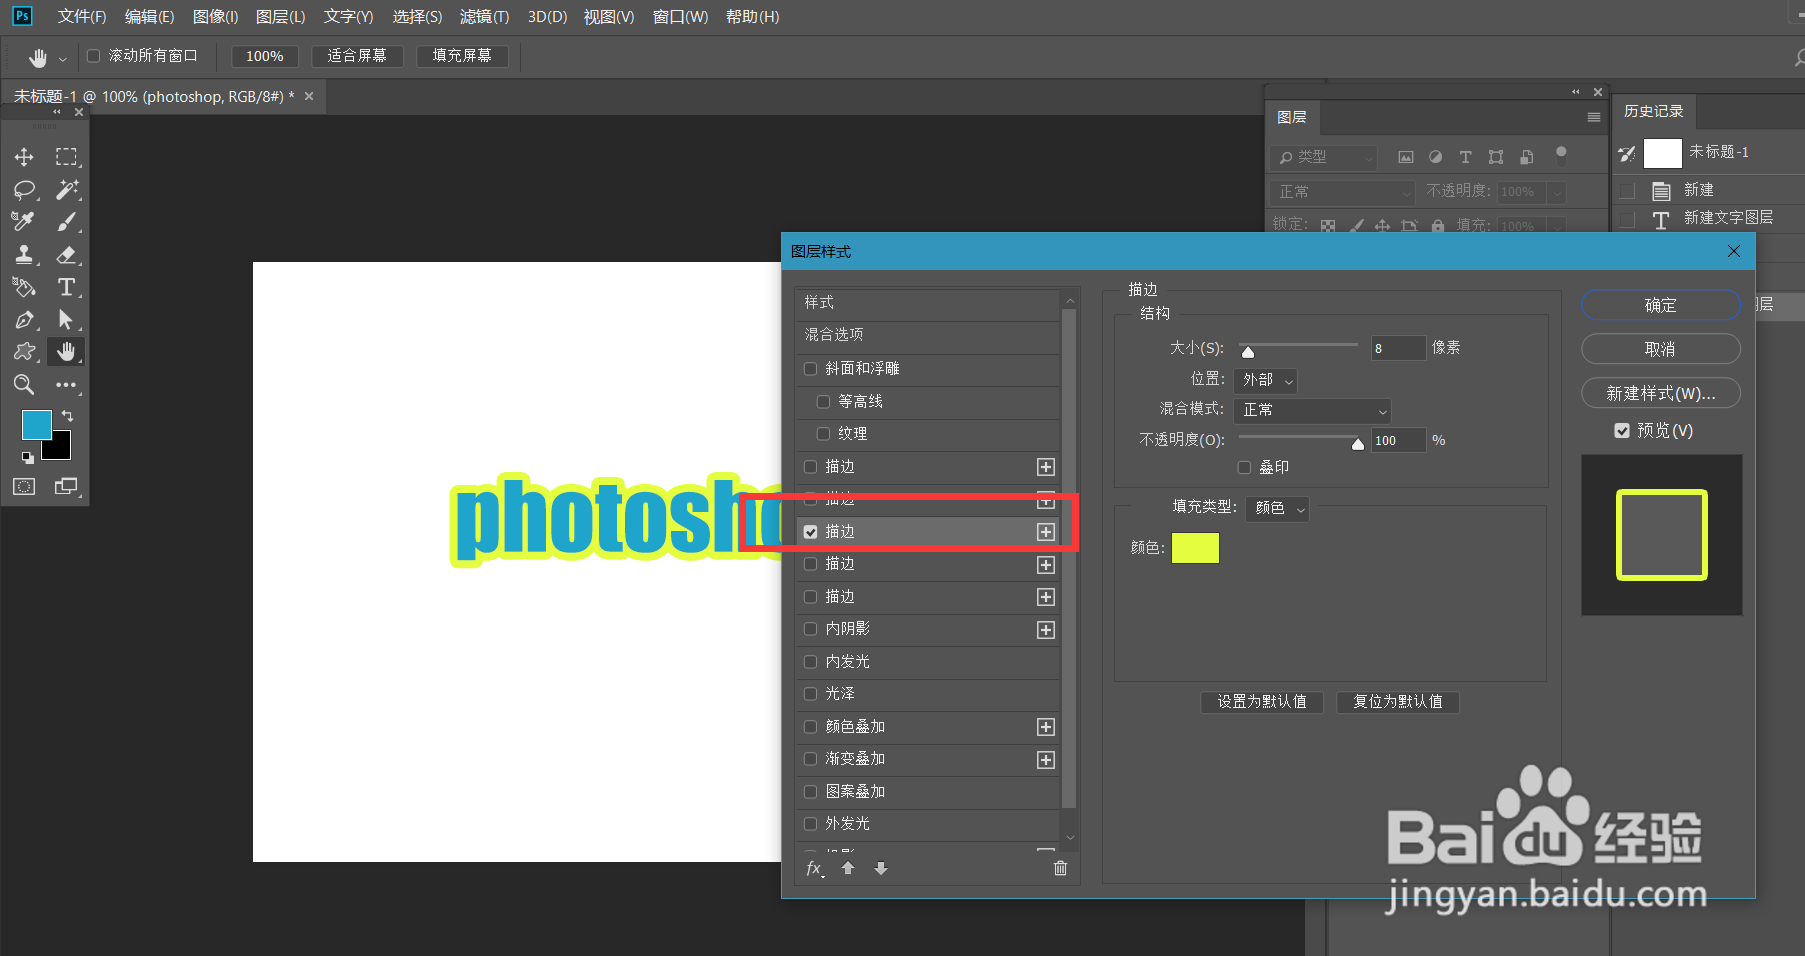Delete effect with the trash icon

point(1060,868)
